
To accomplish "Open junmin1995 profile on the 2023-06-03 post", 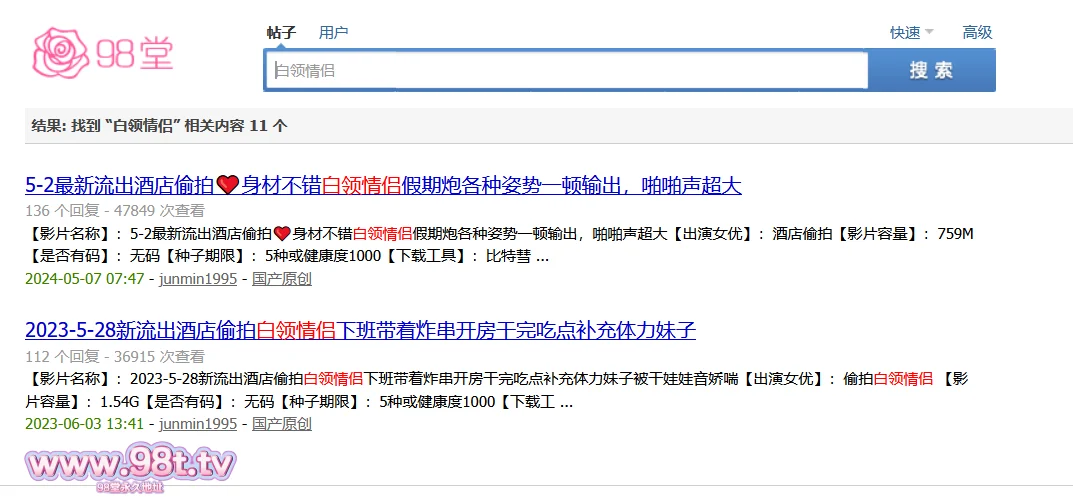I will [x=198, y=424].
